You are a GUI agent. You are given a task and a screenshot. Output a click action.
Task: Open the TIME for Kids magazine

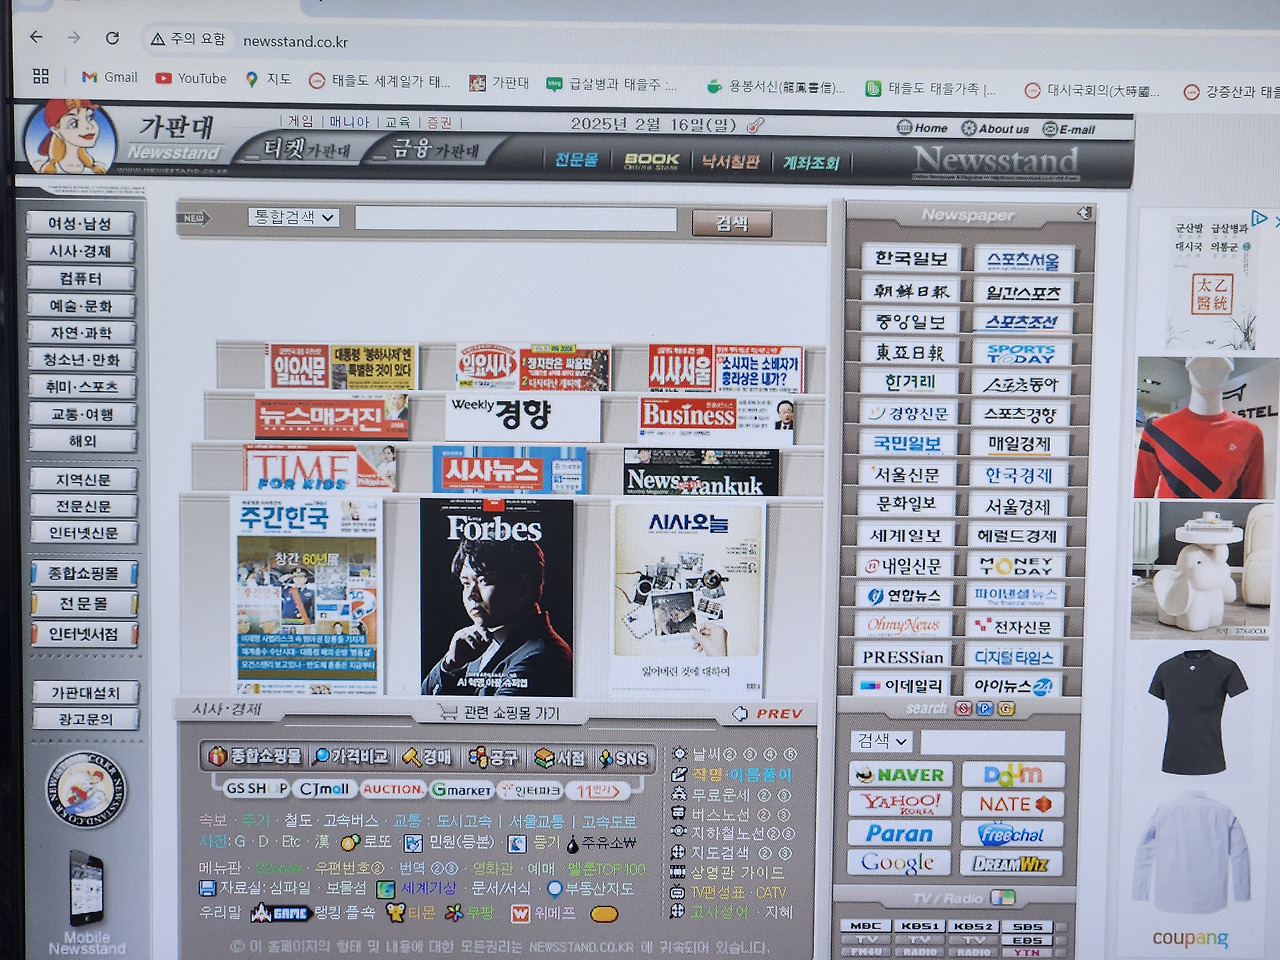coord(320,469)
